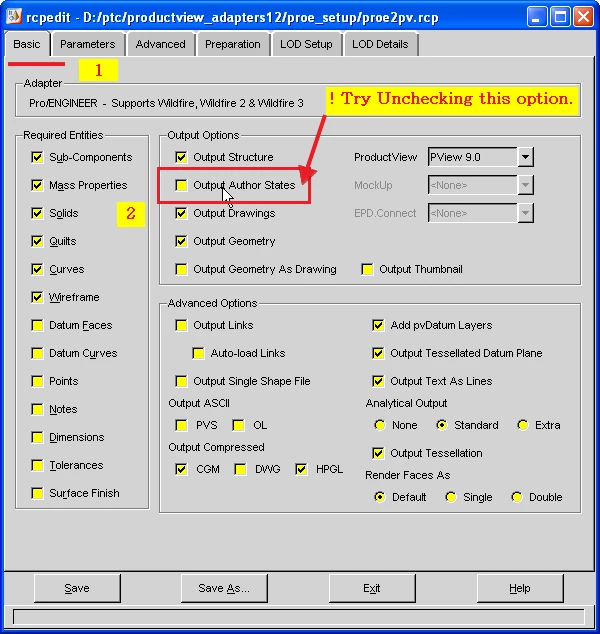The image size is (600, 634).
Task: Disable the Curves checkbox
Action: click(x=37, y=269)
